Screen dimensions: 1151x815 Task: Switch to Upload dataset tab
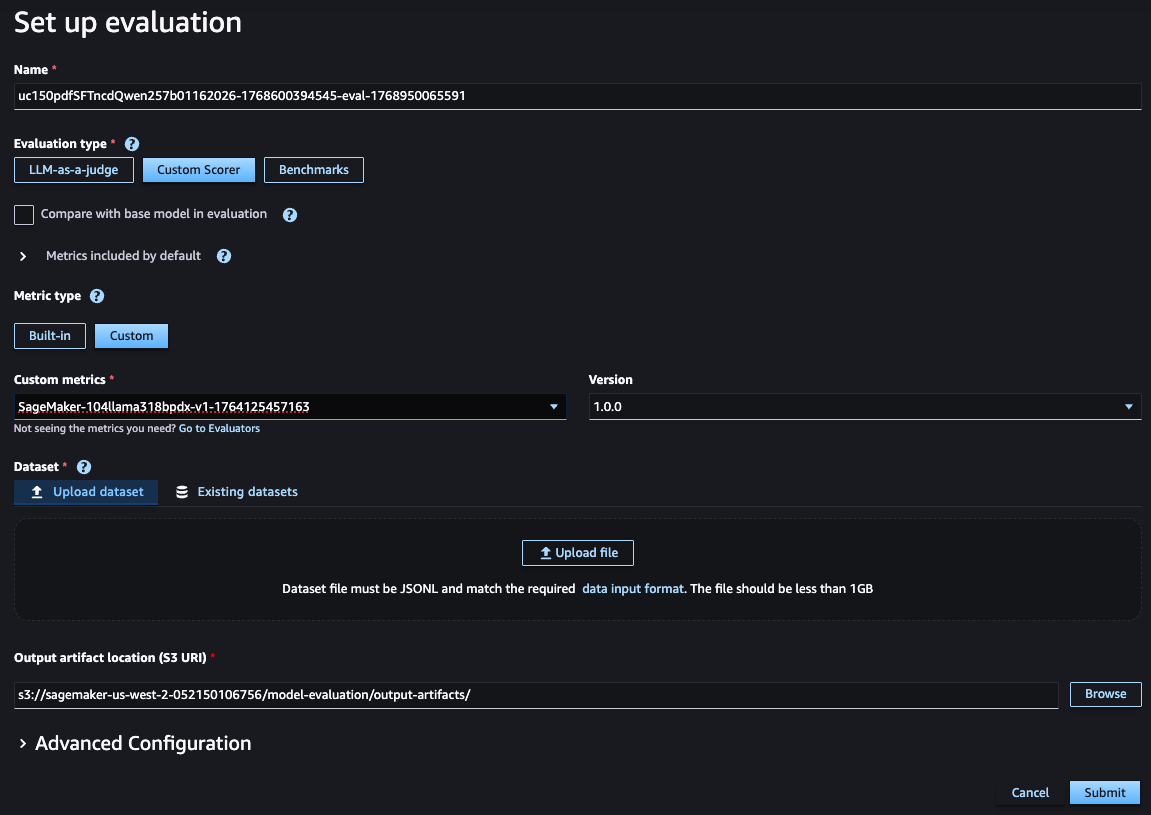coord(86,492)
